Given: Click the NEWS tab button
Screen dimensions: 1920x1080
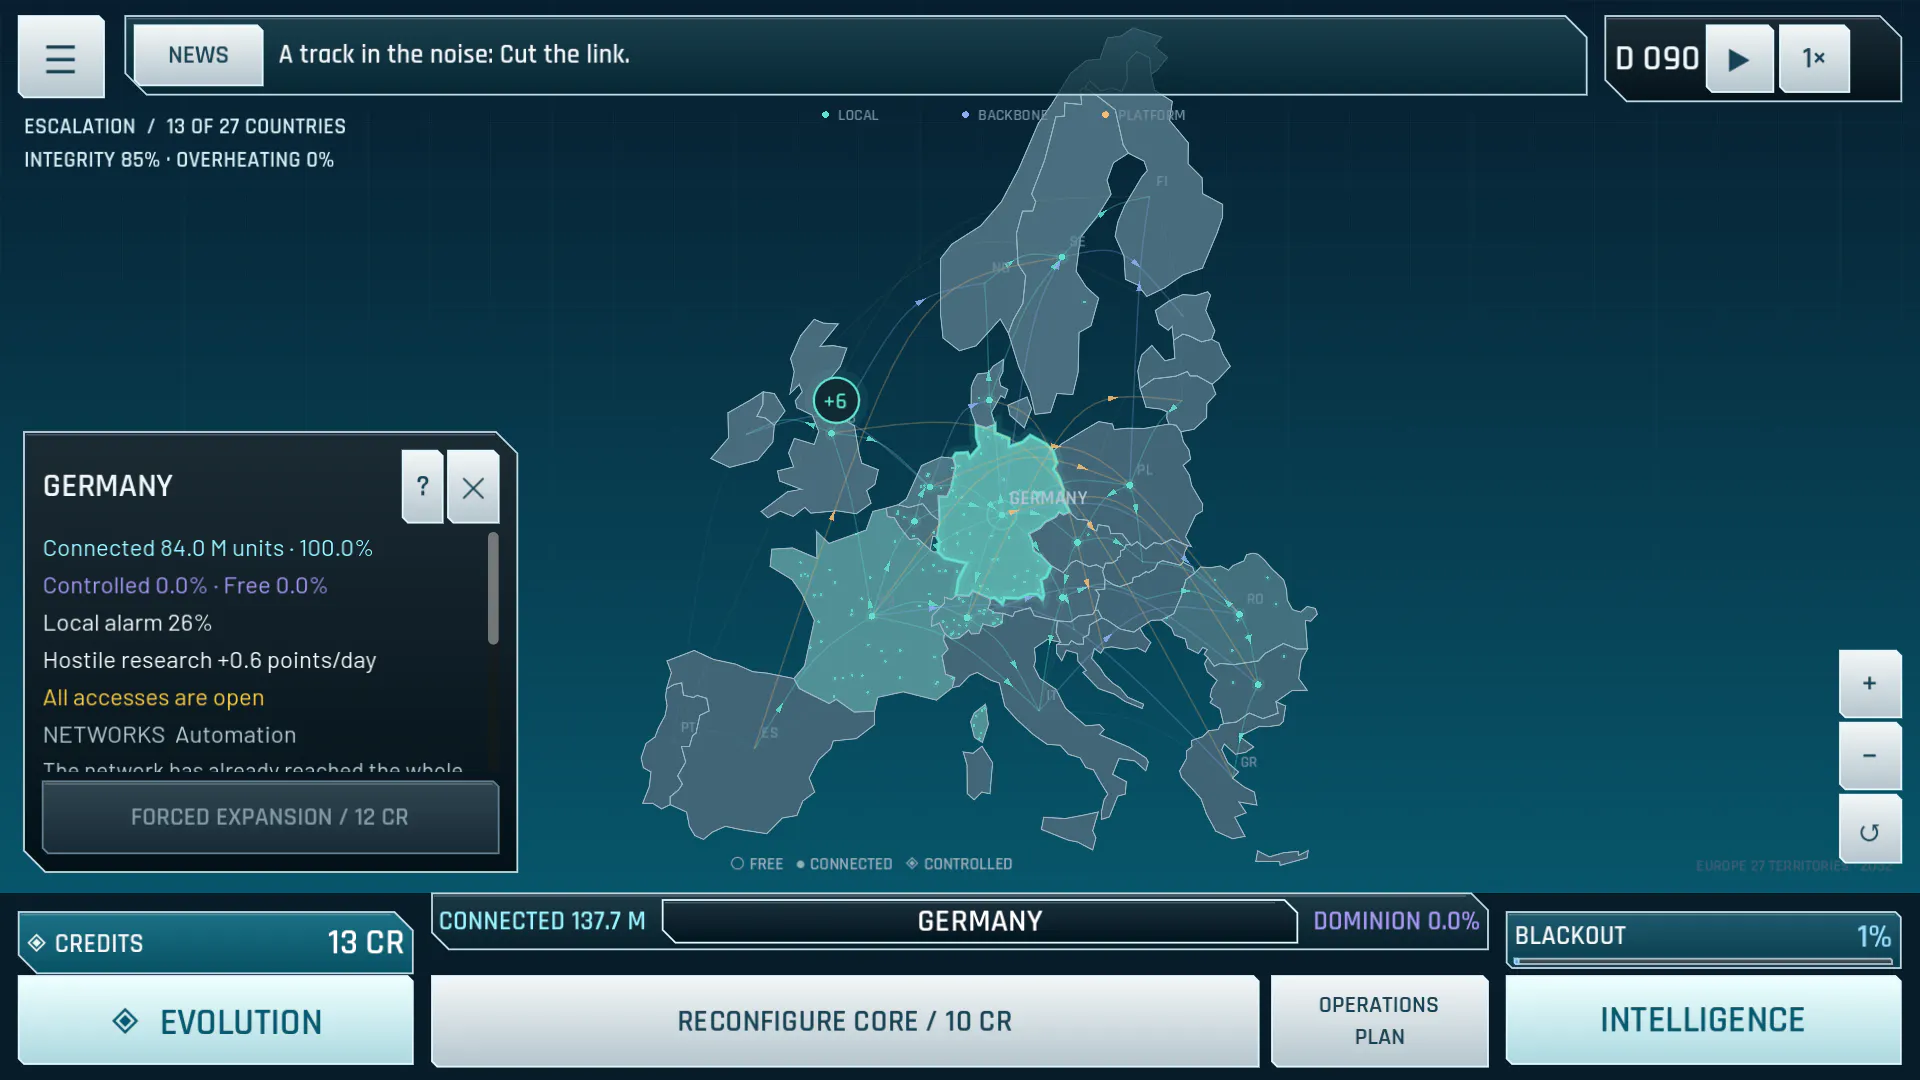Looking at the screenshot, I should pyautogui.click(x=198, y=55).
